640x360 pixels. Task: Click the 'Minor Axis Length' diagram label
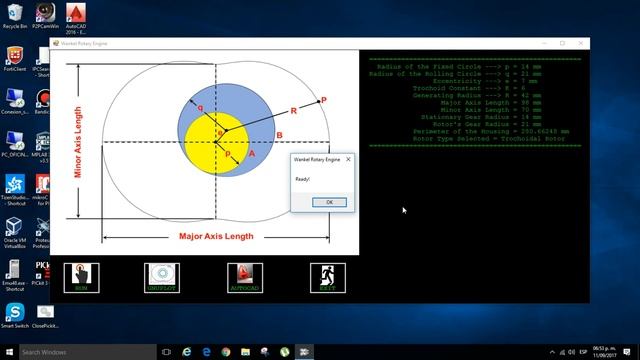pyautogui.click(x=78, y=142)
